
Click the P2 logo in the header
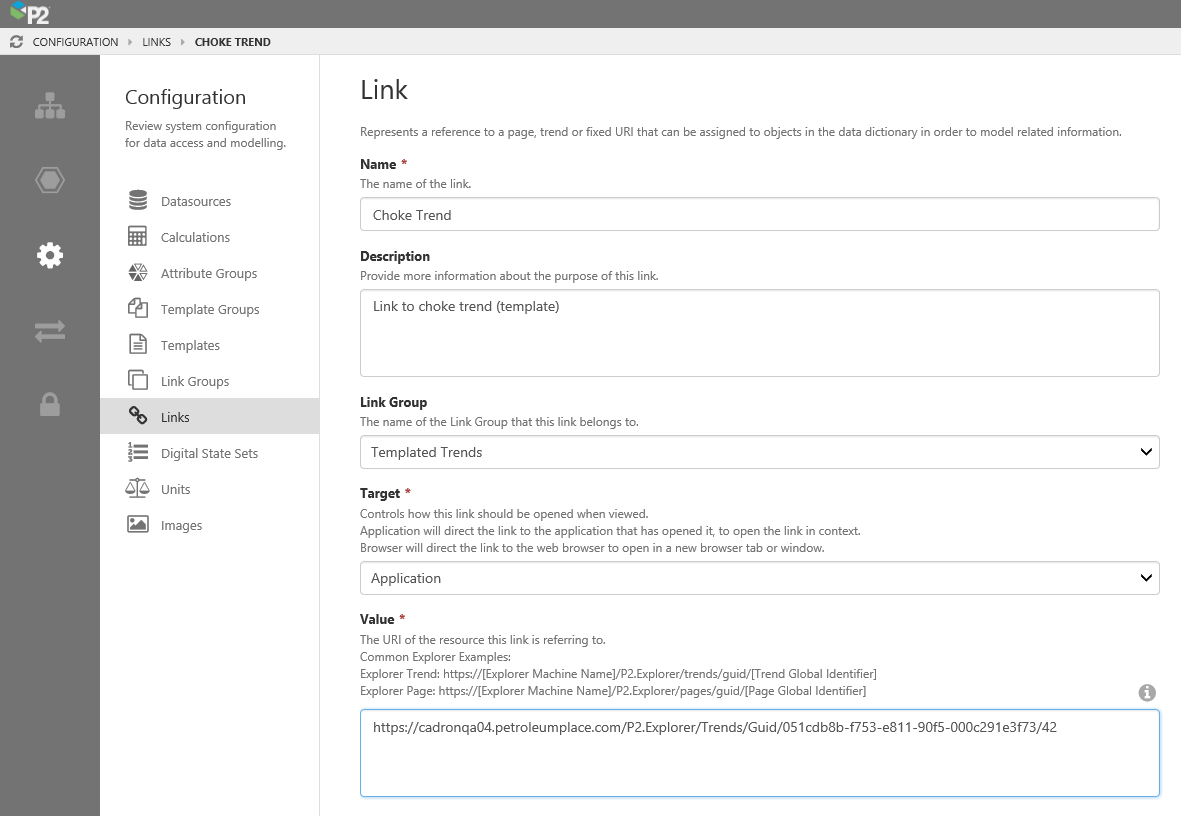pyautogui.click(x=28, y=14)
